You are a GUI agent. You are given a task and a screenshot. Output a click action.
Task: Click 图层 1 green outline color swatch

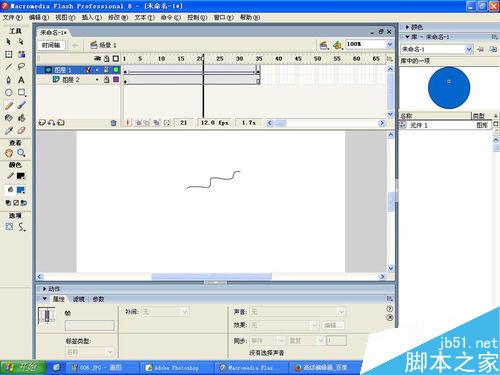(116, 70)
